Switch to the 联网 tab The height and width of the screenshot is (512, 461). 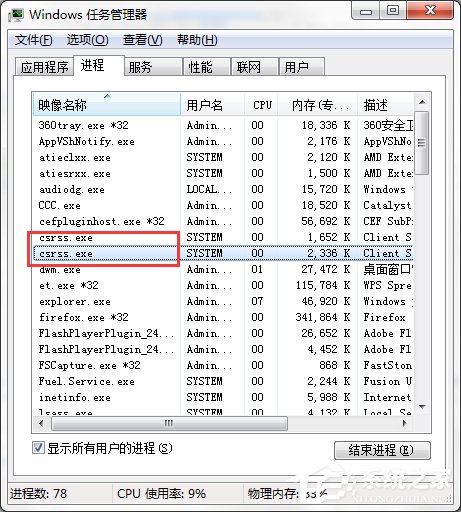(x=255, y=67)
